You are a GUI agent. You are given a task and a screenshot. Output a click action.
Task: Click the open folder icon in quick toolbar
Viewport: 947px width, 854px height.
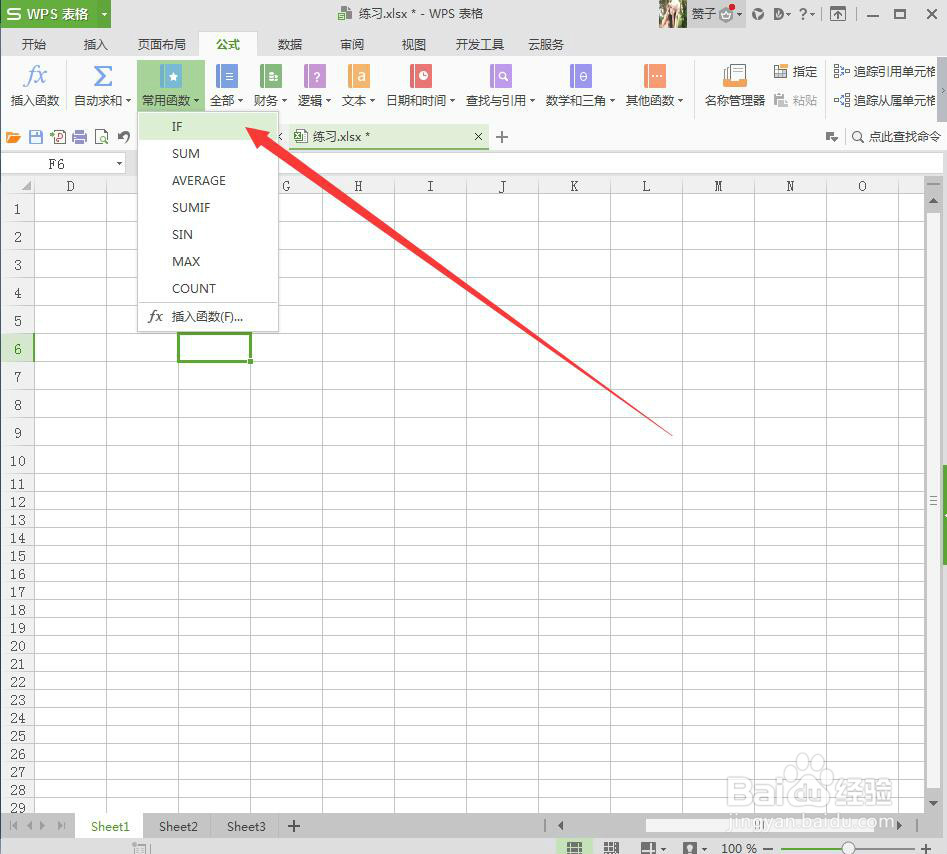[x=13, y=138]
